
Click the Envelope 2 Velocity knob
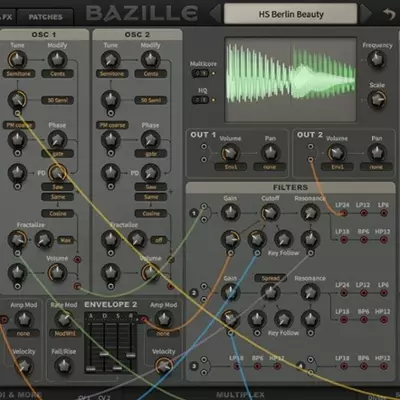[x=164, y=366]
